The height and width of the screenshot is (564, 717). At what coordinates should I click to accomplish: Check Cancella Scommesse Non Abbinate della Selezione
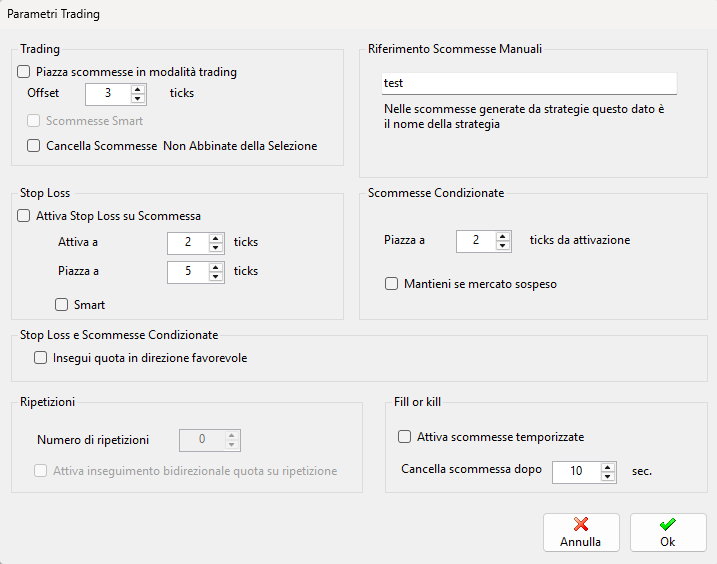33,145
